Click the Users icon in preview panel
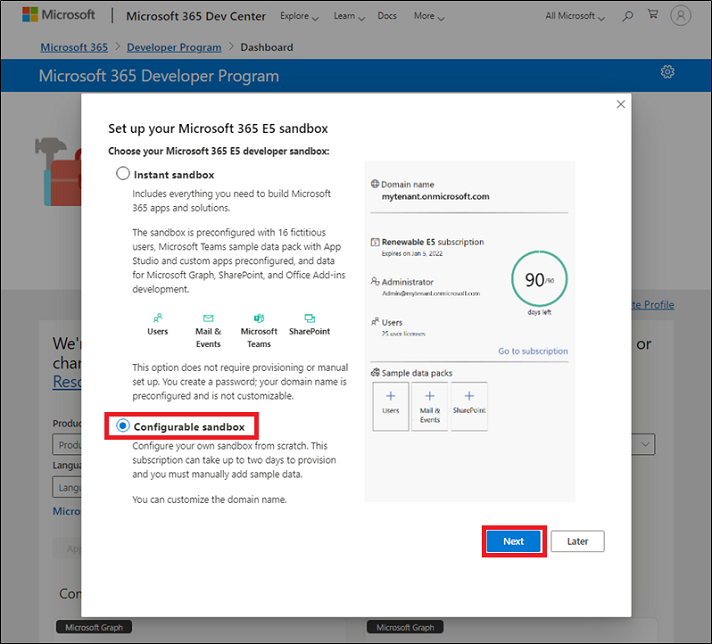This screenshot has width=712, height=644. [375, 322]
